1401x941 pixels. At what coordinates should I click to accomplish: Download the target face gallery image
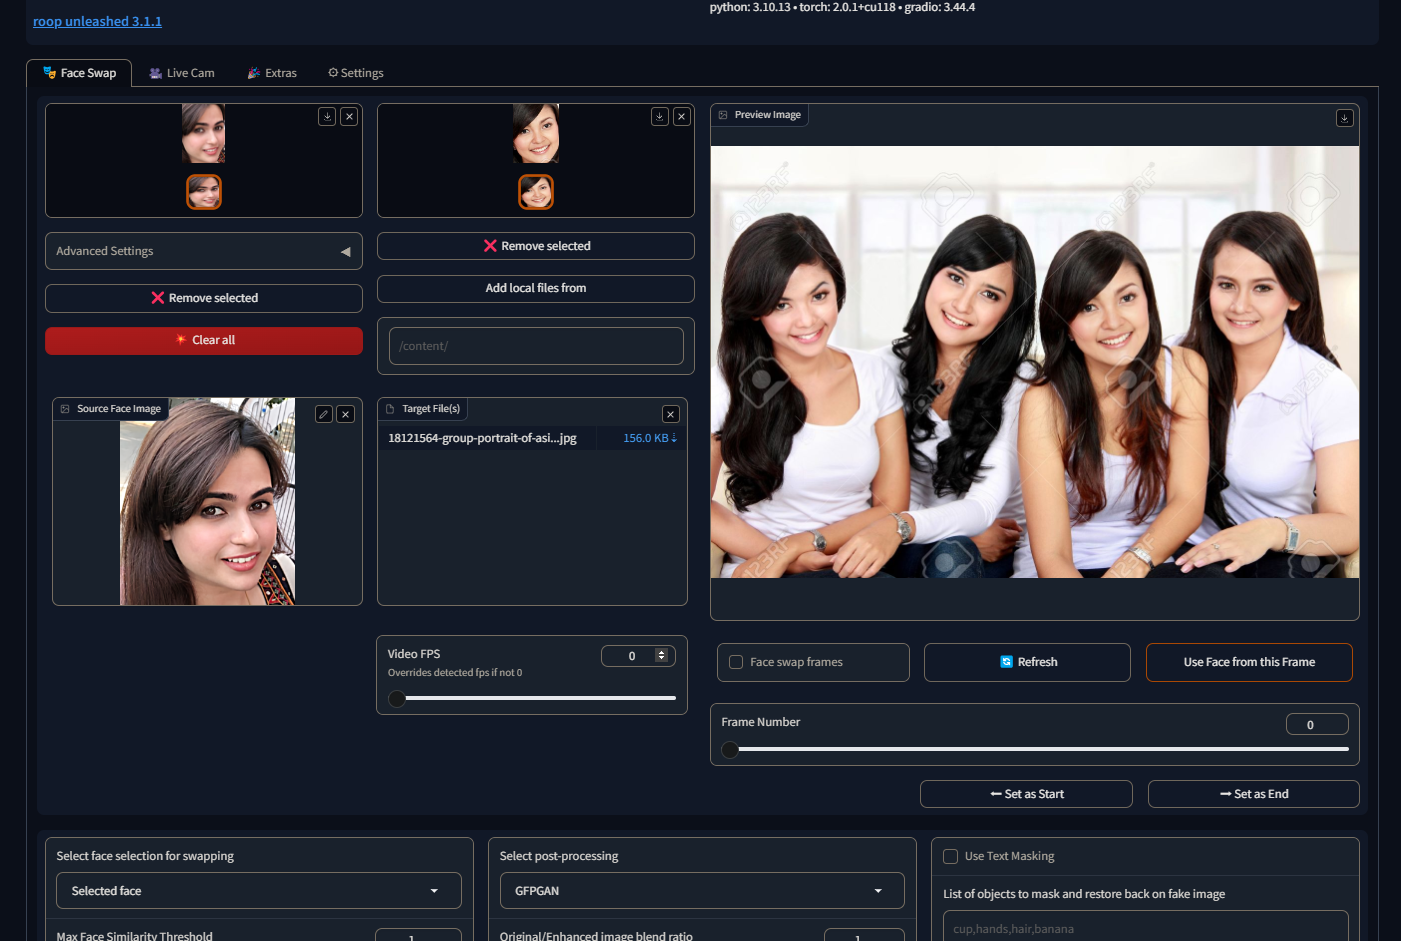[659, 116]
